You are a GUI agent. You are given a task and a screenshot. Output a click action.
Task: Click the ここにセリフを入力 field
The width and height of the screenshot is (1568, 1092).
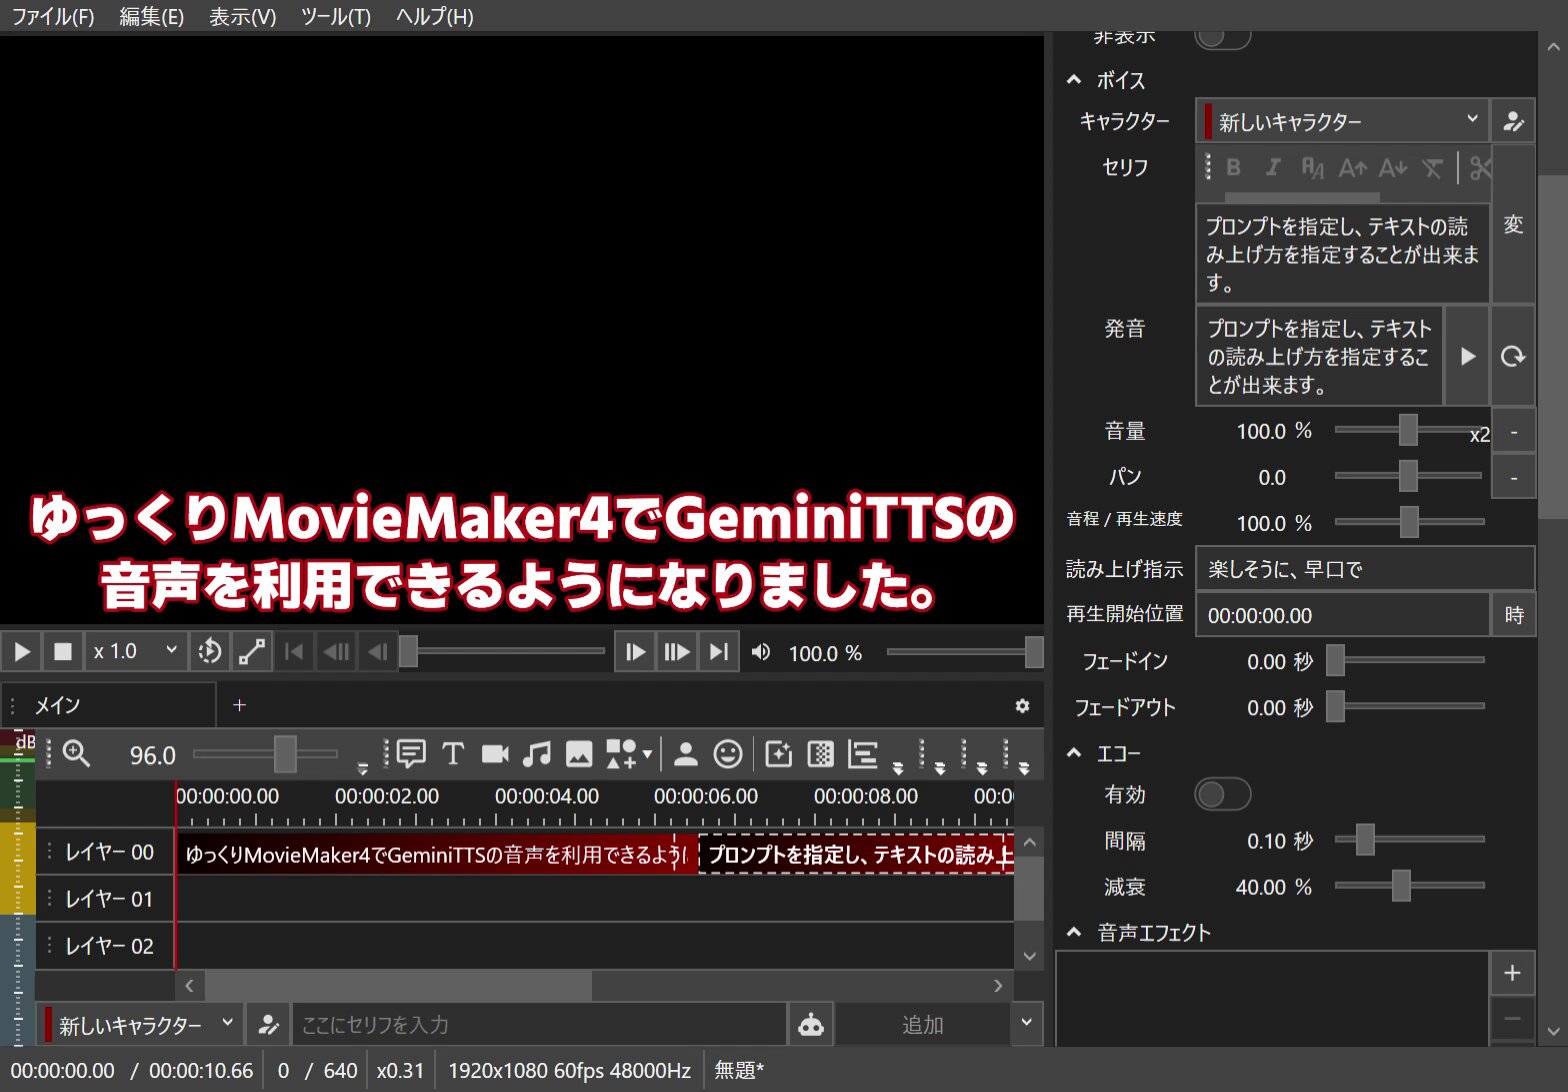coord(539,1025)
